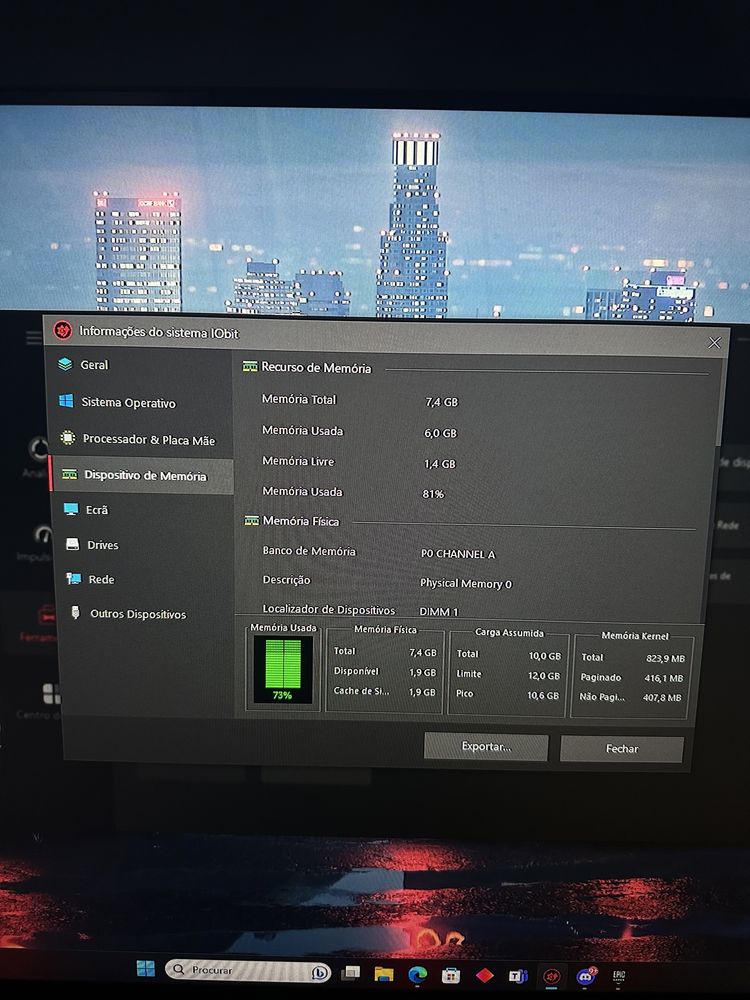Click the Memória Total value 7,4 GB

point(441,402)
